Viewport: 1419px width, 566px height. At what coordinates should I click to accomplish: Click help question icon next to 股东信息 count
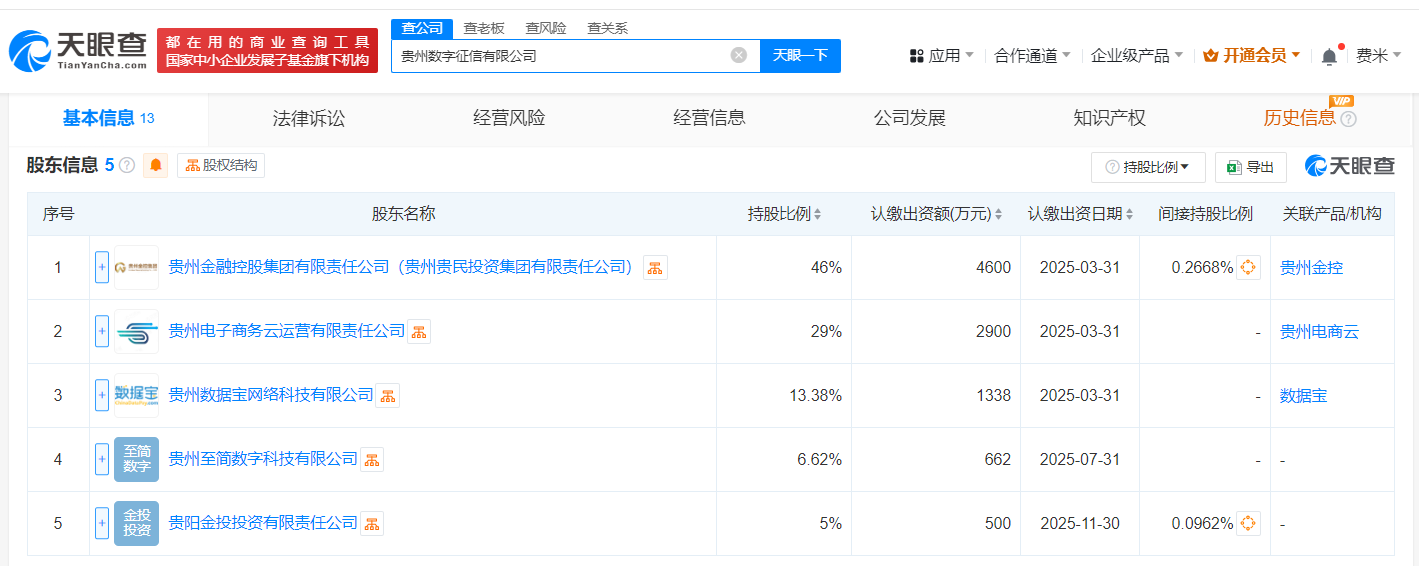(x=127, y=166)
